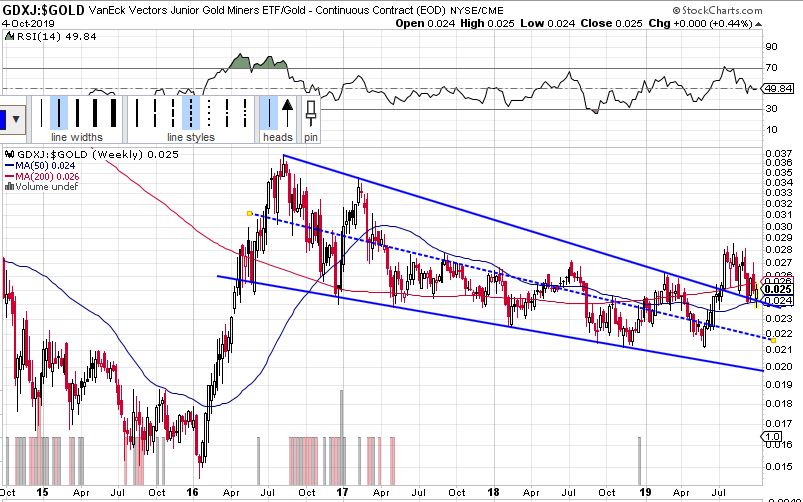
Task: Click the 0.025 last price tag
Action: pos(778,289)
